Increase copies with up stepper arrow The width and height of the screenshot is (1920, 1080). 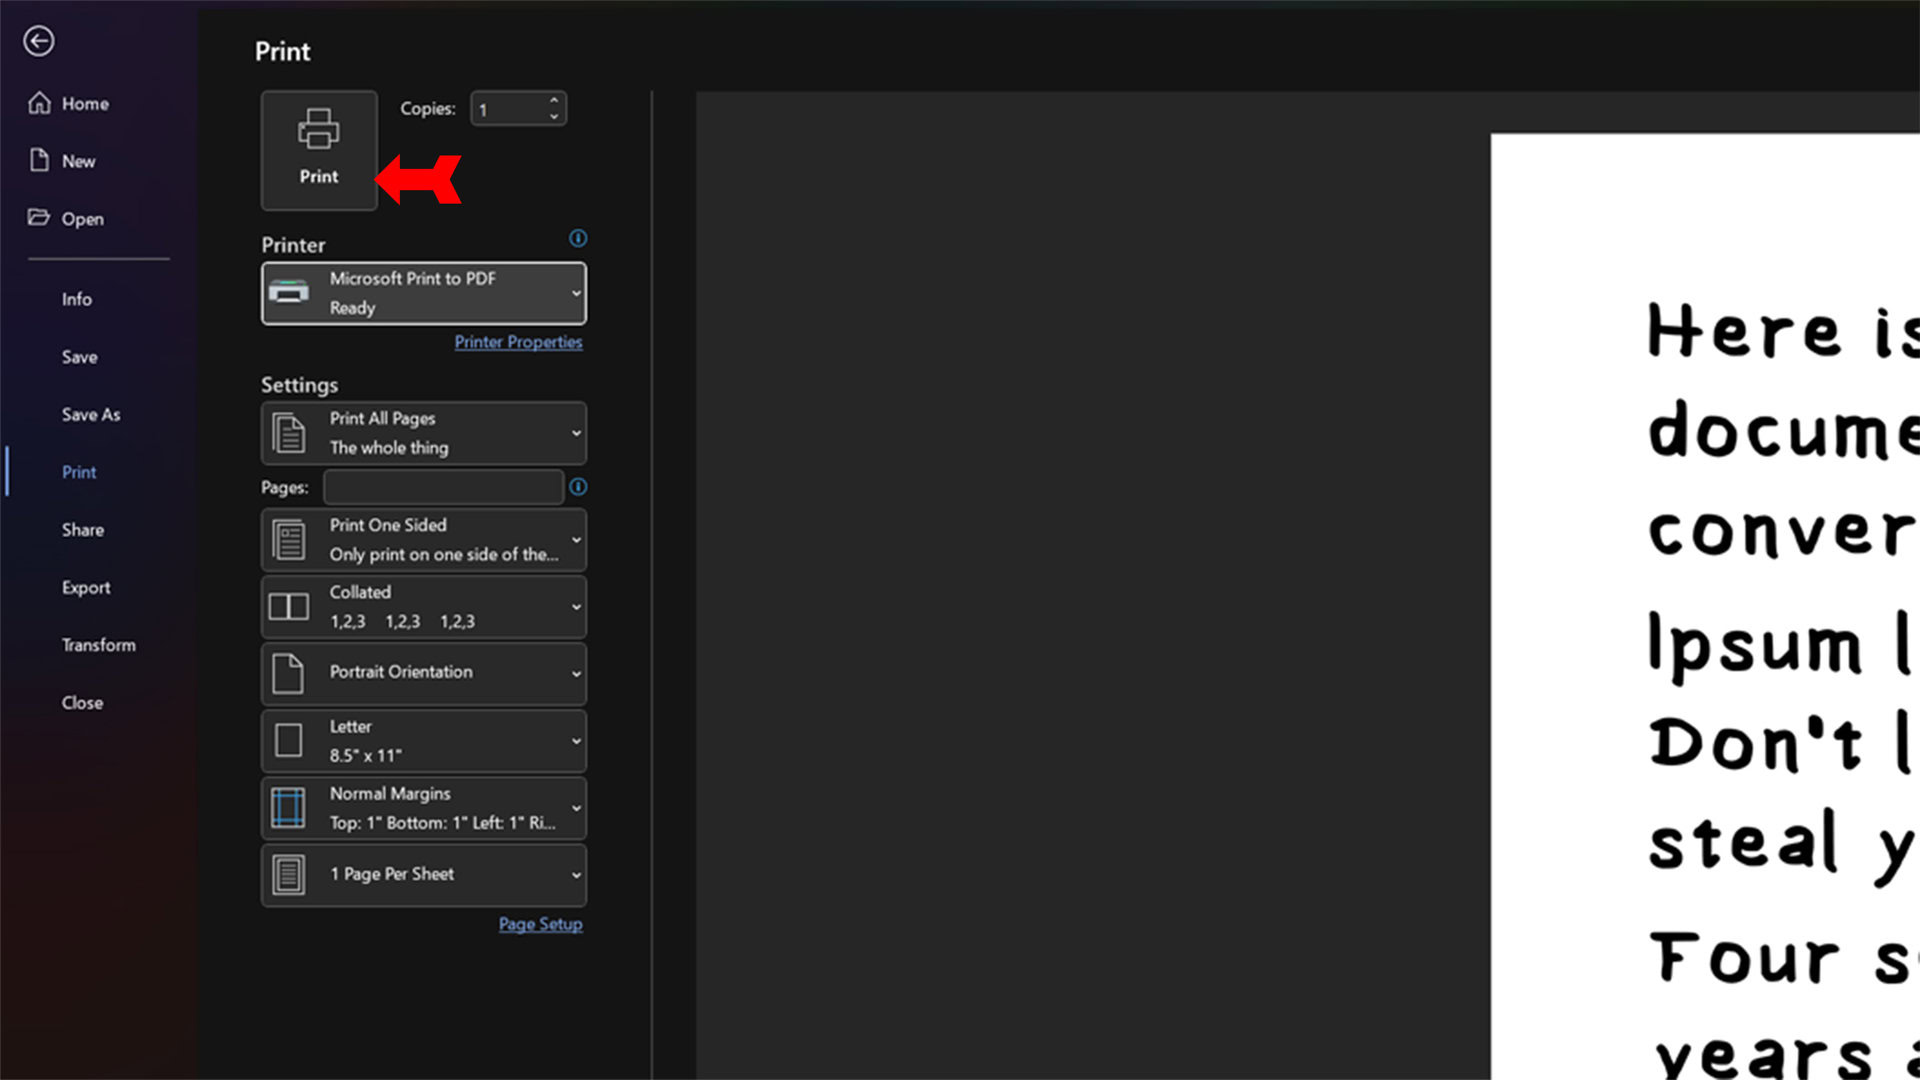tap(554, 100)
